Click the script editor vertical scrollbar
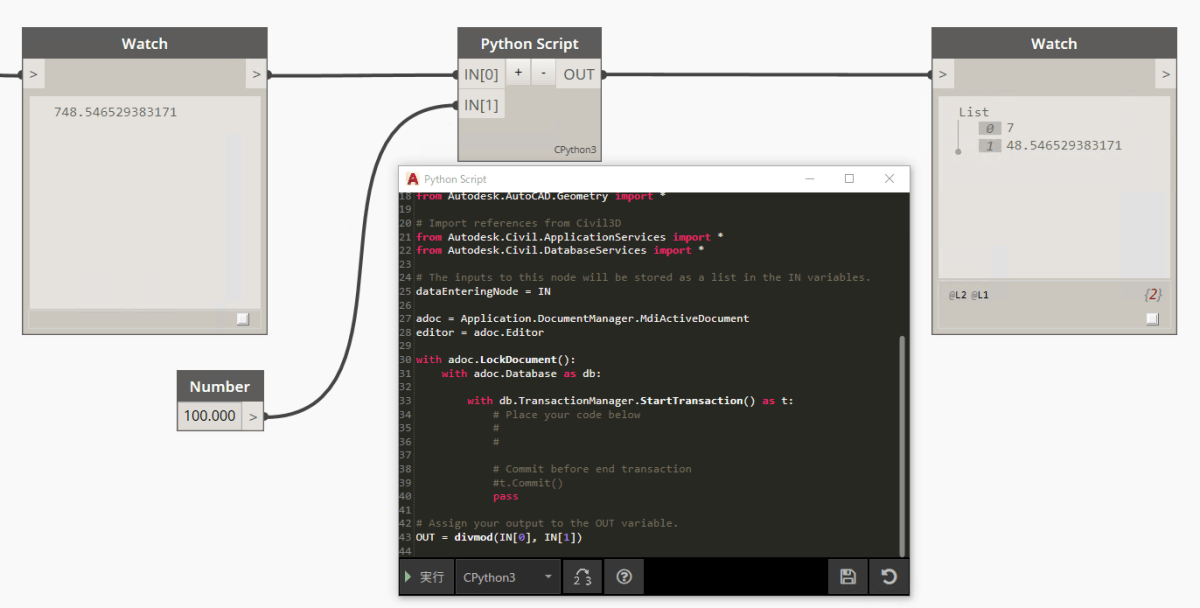1200x608 pixels. pyautogui.click(x=902, y=445)
